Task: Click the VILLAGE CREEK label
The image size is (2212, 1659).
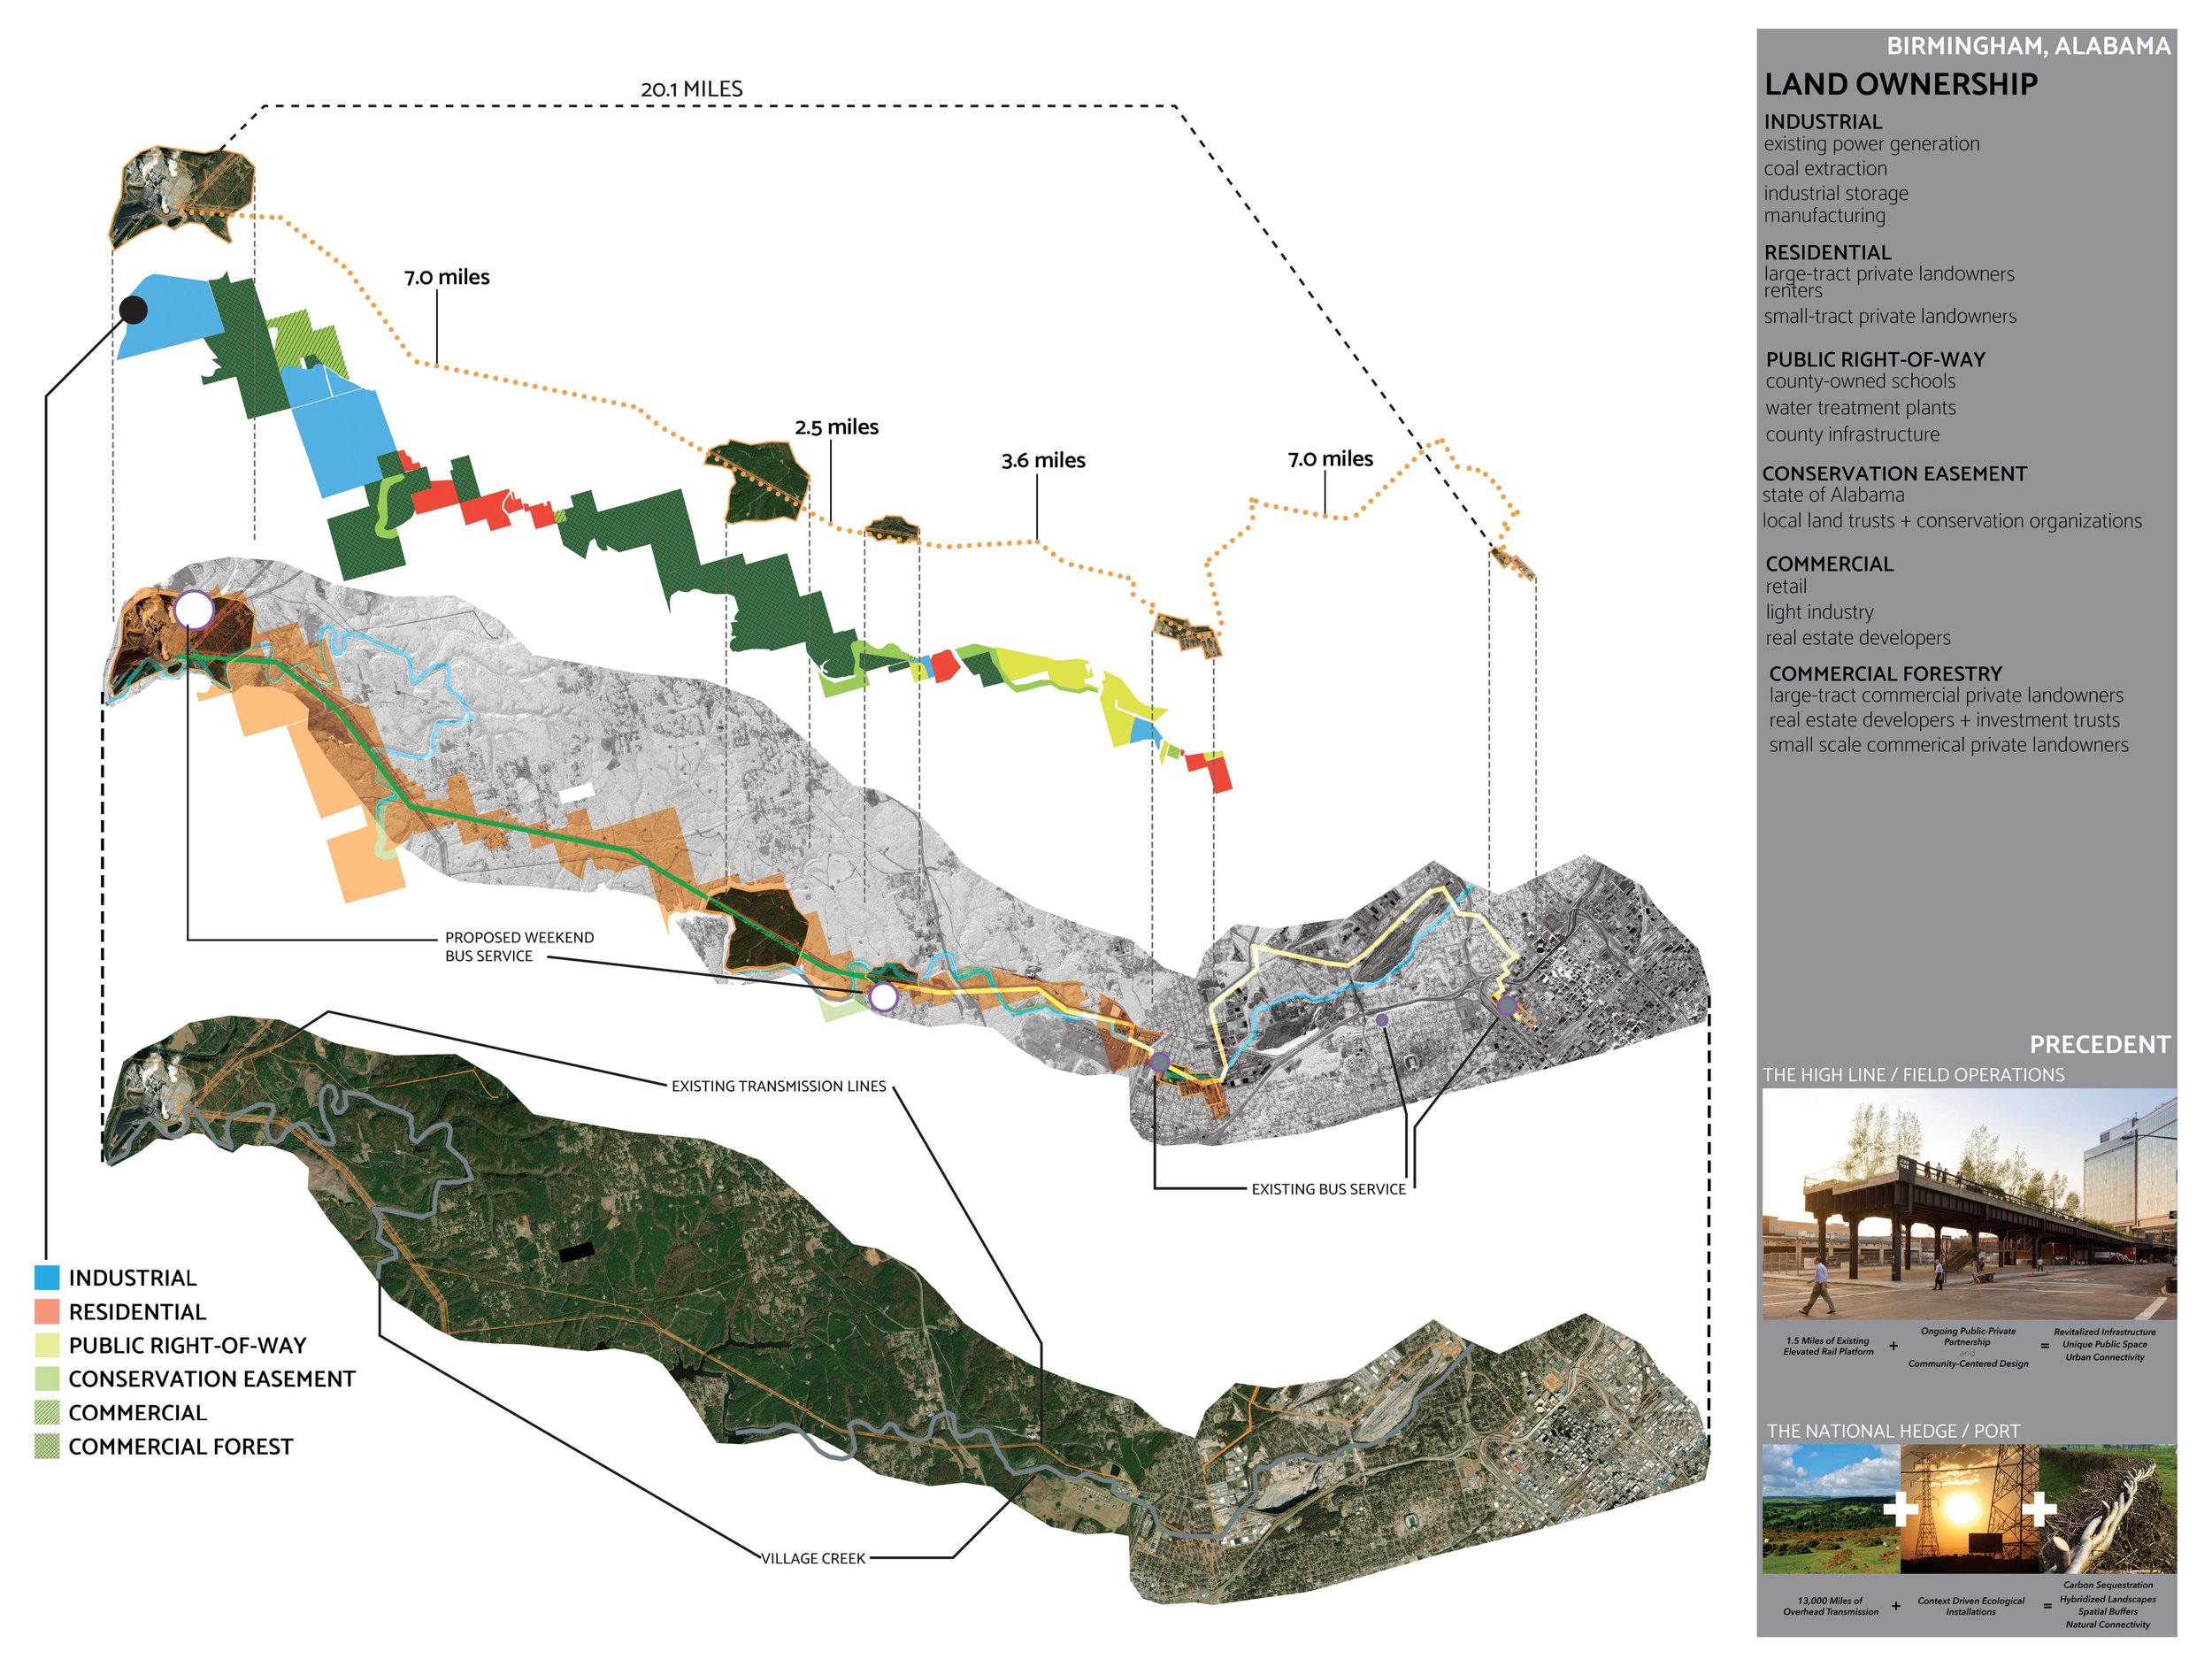Action: 813,1558
